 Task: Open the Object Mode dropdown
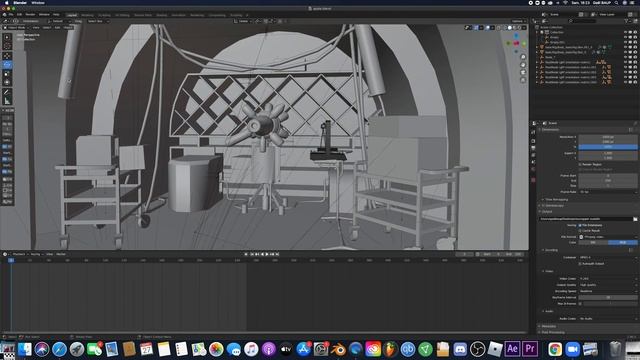click(15, 27)
